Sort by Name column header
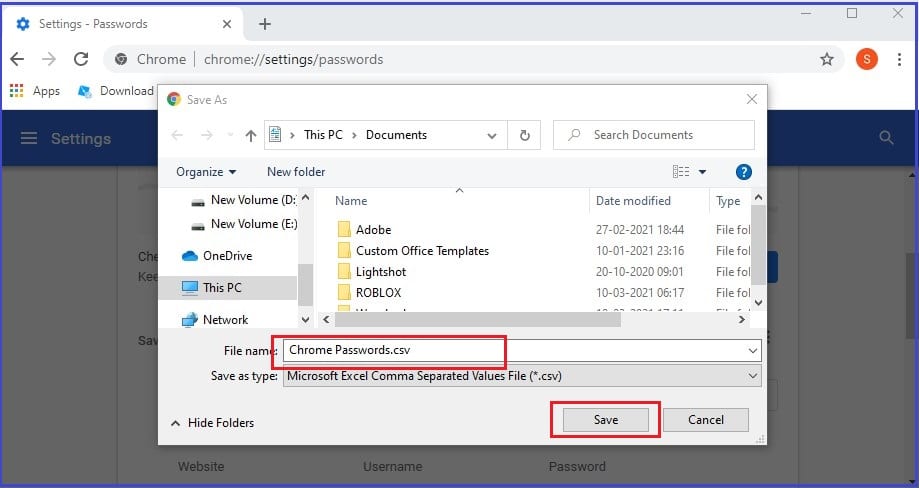919x488 pixels. [351, 201]
